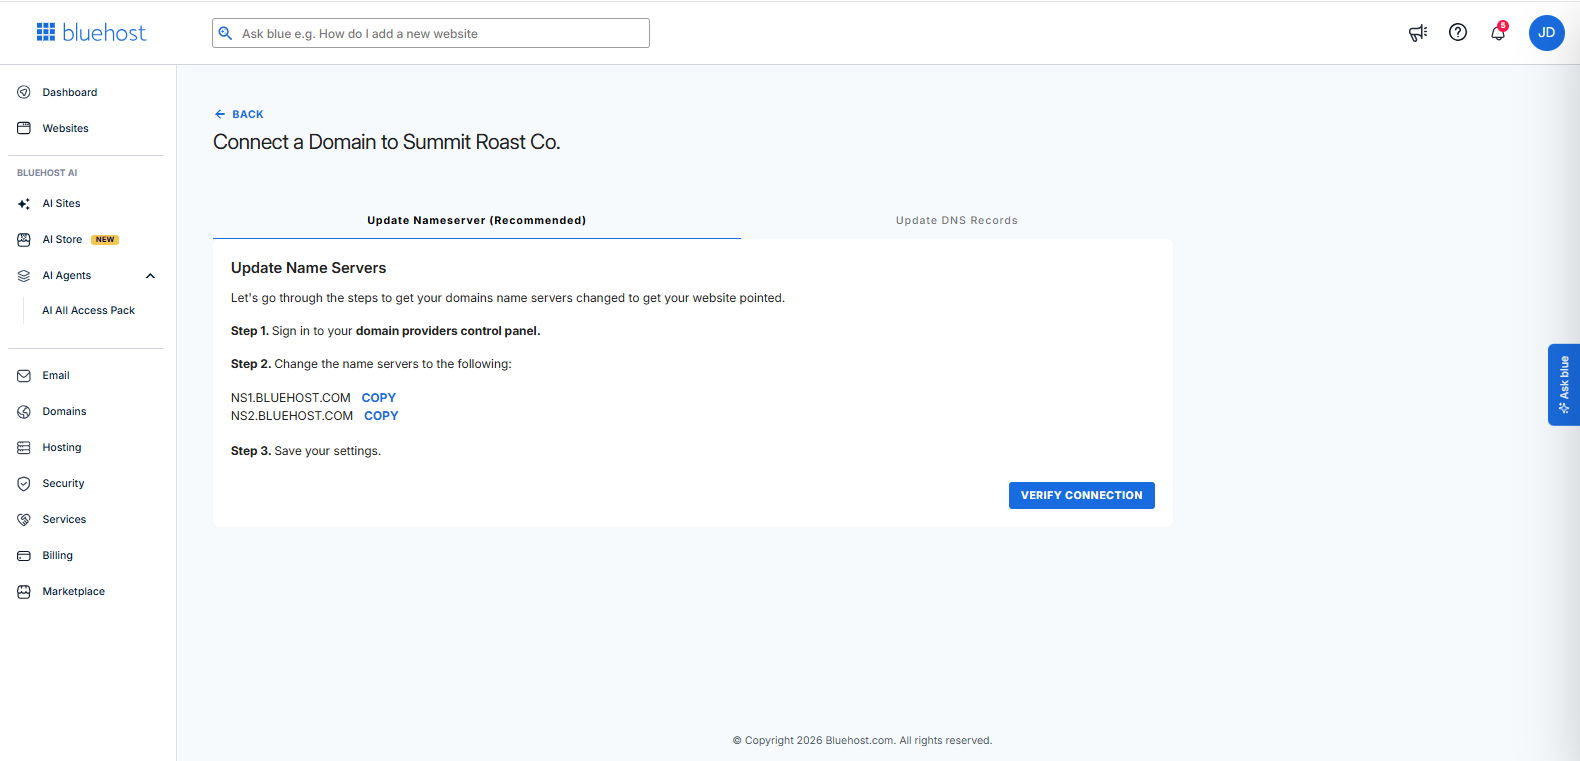Click the Billing card icon
Viewport: 1580px width, 761px height.
(x=24, y=556)
